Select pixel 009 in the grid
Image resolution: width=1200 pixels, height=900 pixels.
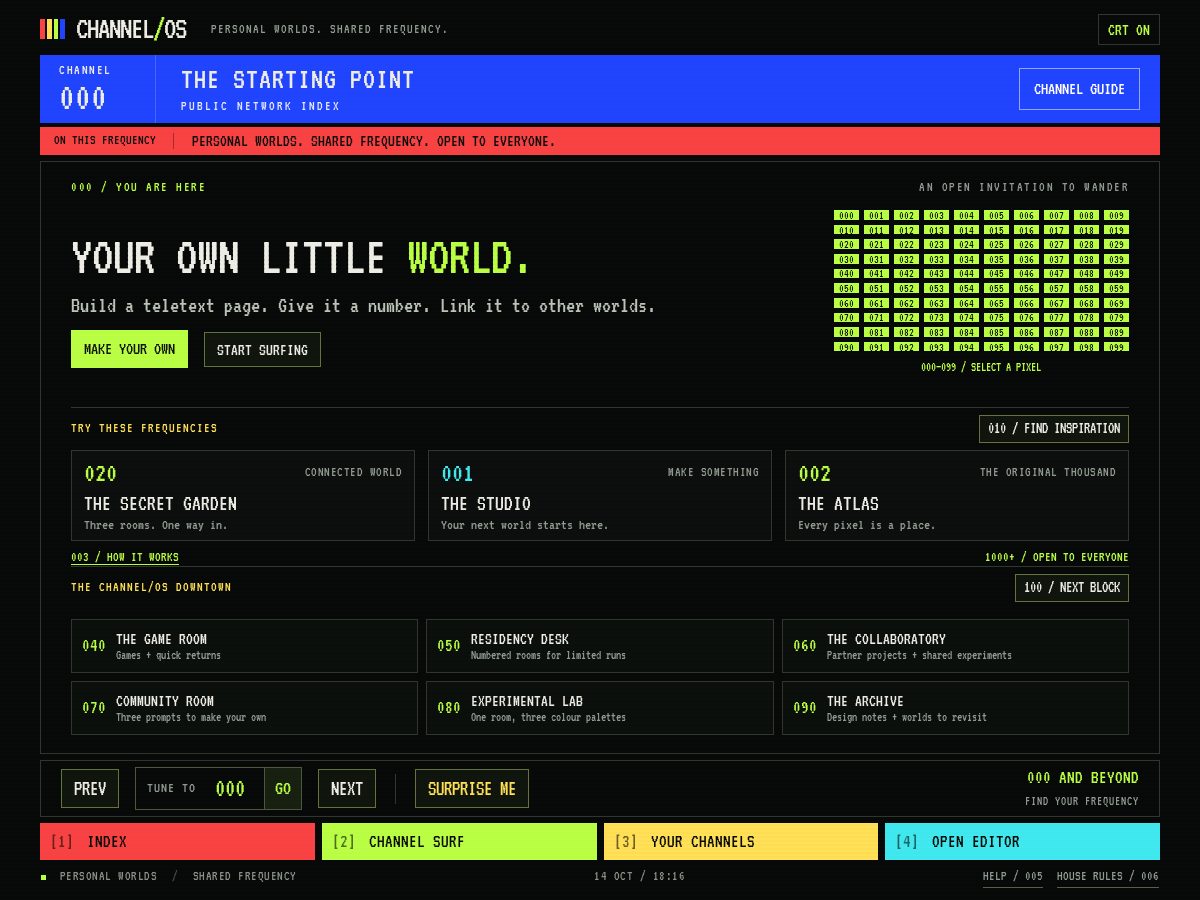[x=1116, y=215]
